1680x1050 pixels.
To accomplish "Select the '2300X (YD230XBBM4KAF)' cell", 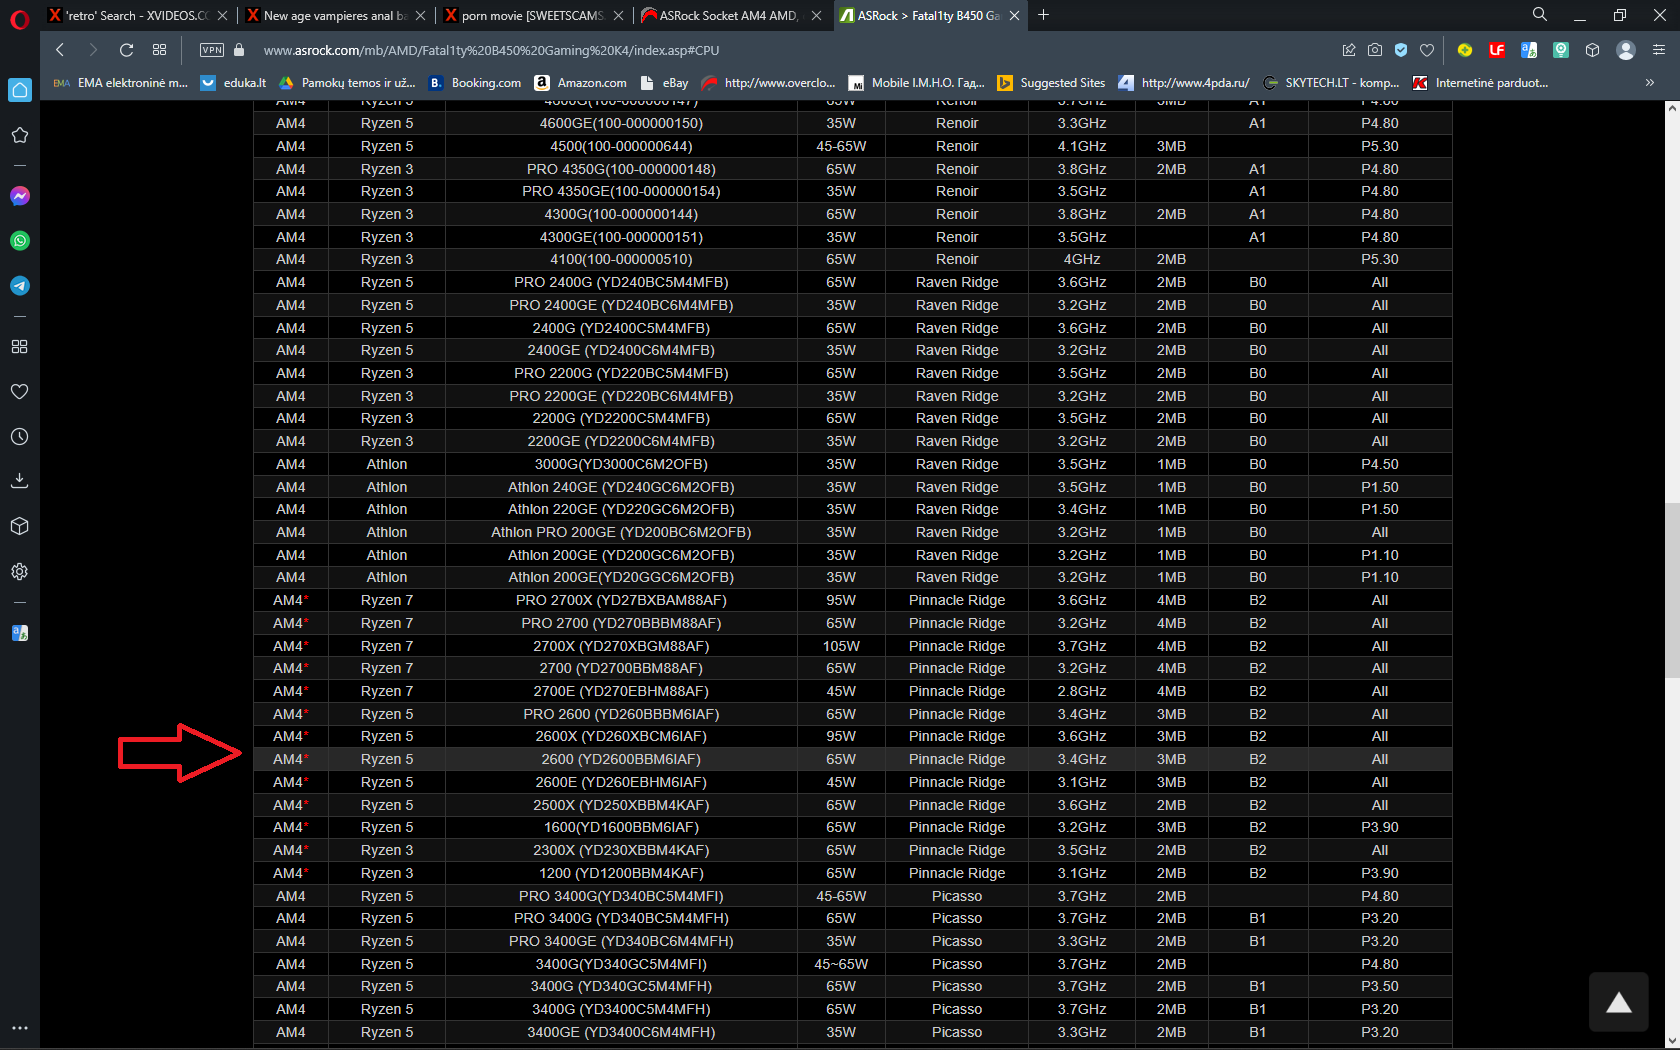I will [621, 850].
